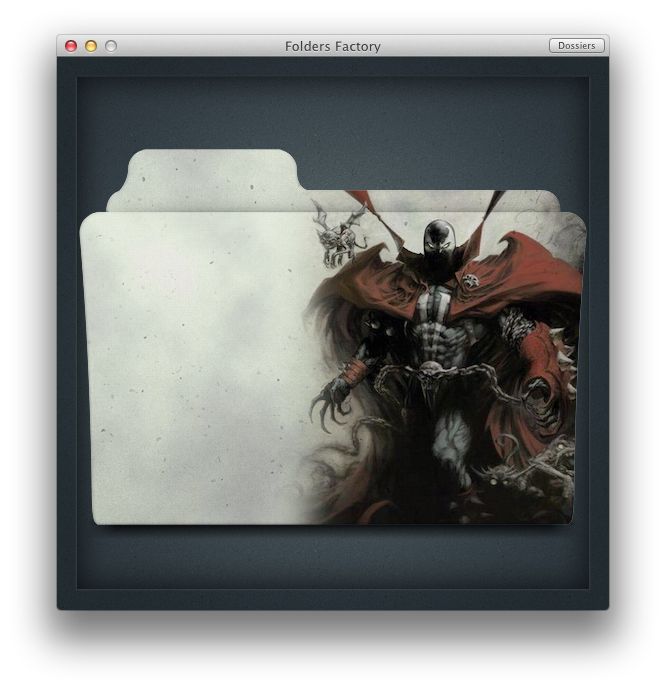Select the Spawn folder icon preview
666x689 pixels.
click(333, 337)
